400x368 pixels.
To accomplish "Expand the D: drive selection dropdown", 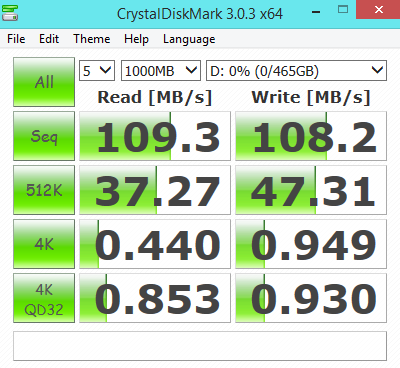I will pyautogui.click(x=296, y=71).
